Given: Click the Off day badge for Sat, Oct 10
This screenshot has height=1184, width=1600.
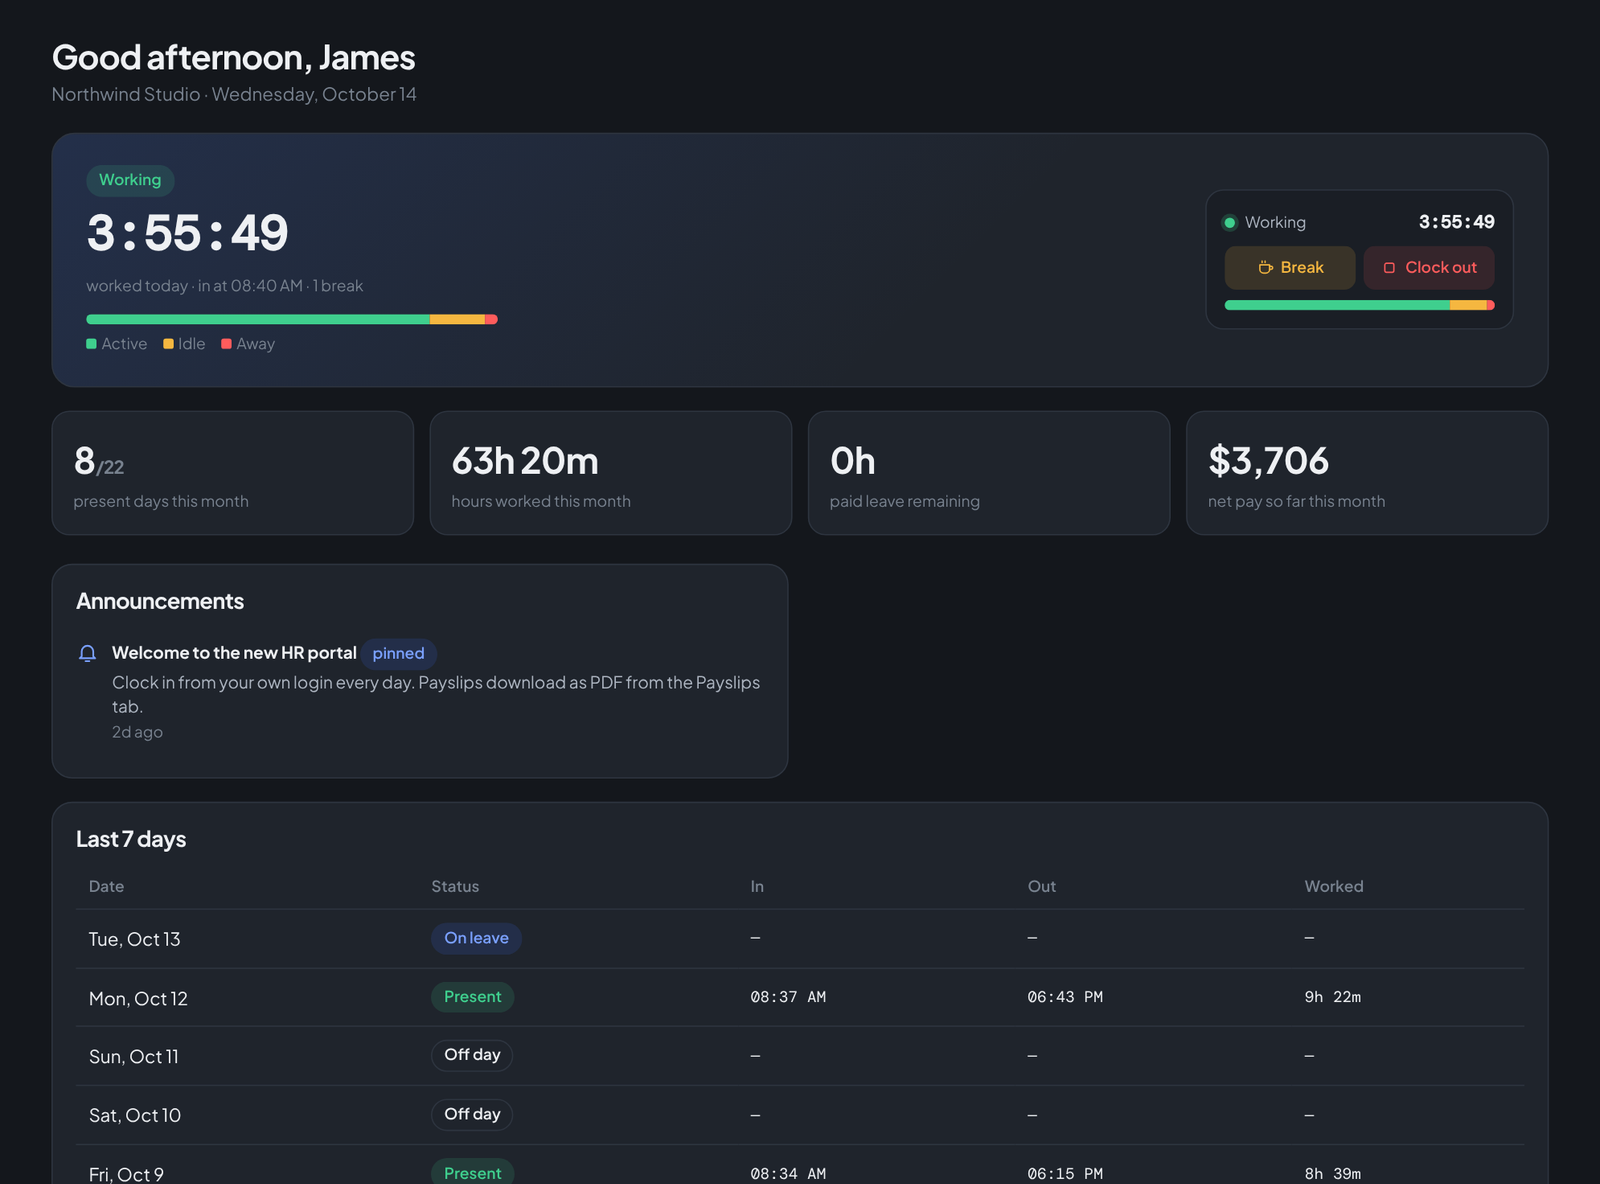Looking at the screenshot, I should click(472, 1114).
